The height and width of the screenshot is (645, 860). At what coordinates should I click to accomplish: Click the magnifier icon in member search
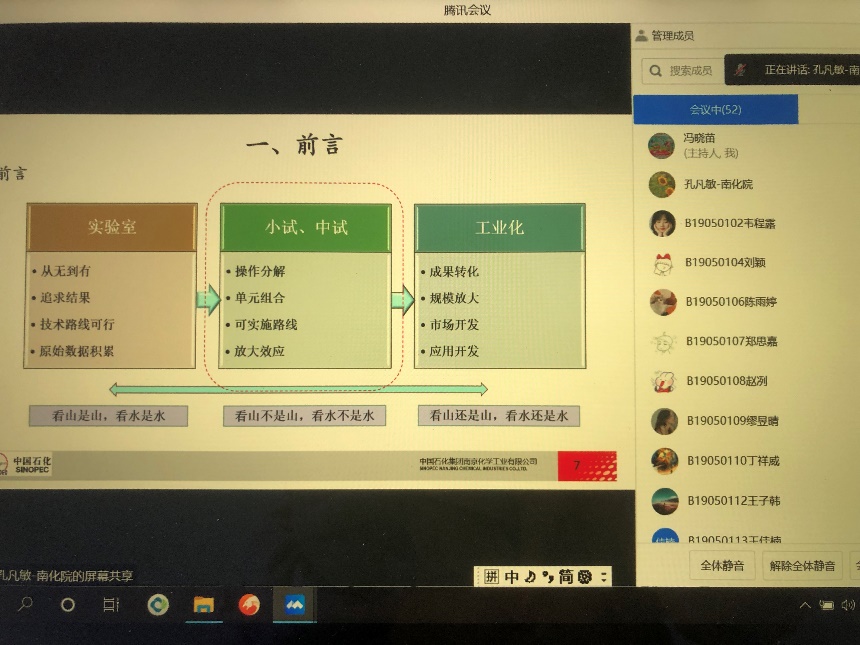pyautogui.click(x=655, y=71)
